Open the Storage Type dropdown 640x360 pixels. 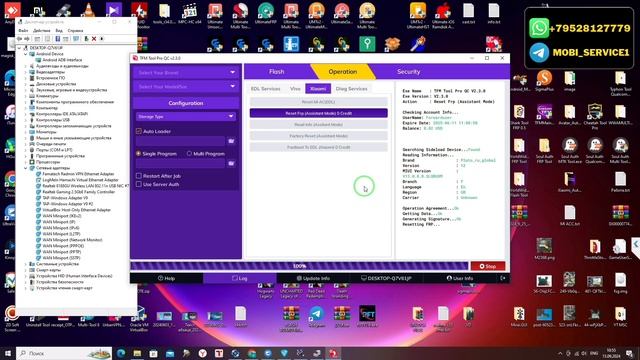coord(186,117)
